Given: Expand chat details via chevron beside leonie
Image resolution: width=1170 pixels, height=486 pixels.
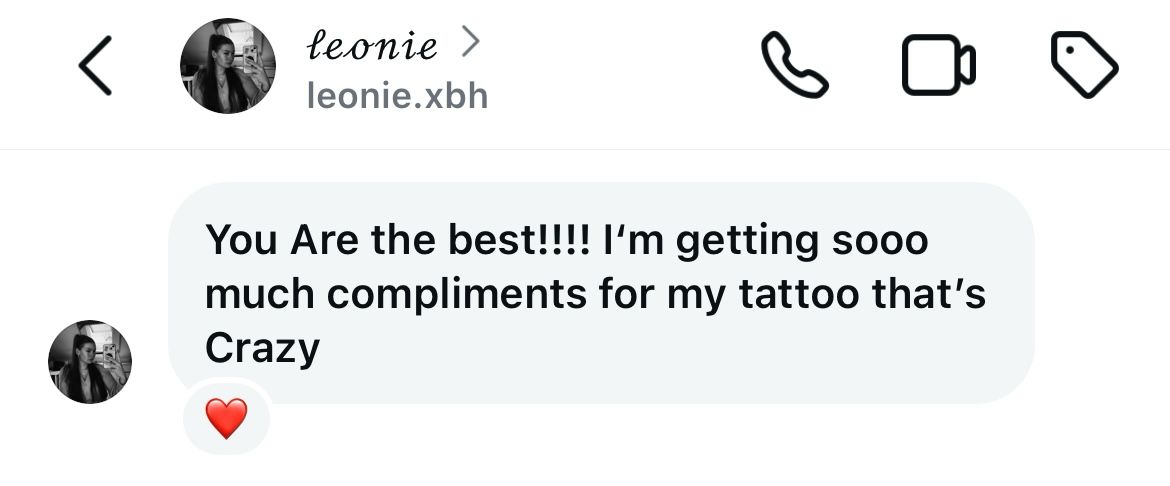Looking at the screenshot, I should [x=470, y=42].
